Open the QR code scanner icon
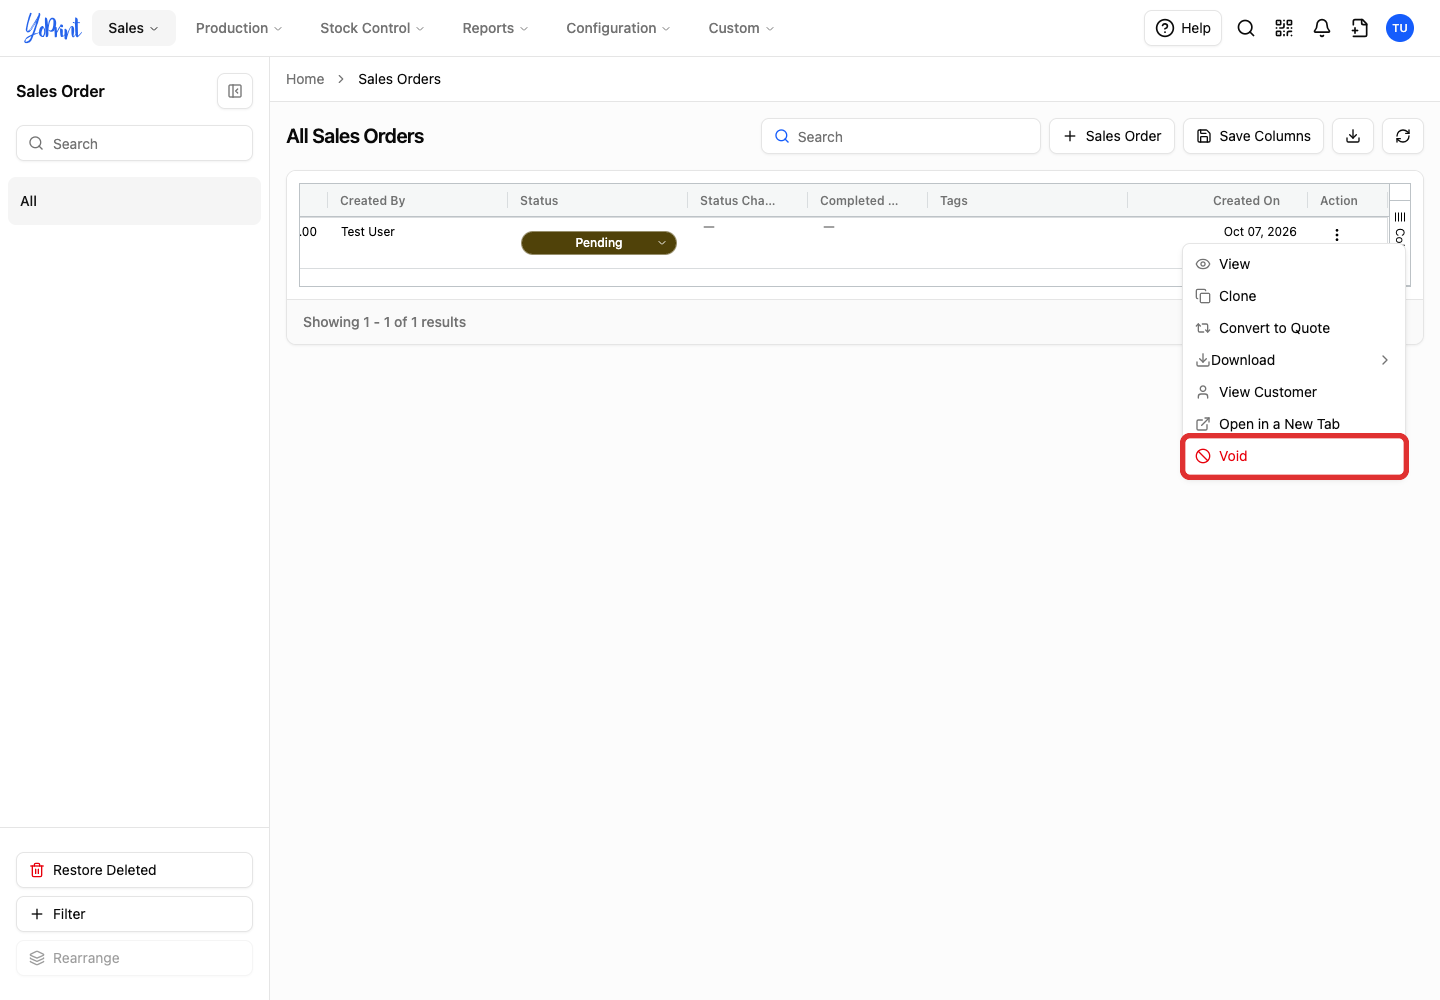 (1284, 28)
